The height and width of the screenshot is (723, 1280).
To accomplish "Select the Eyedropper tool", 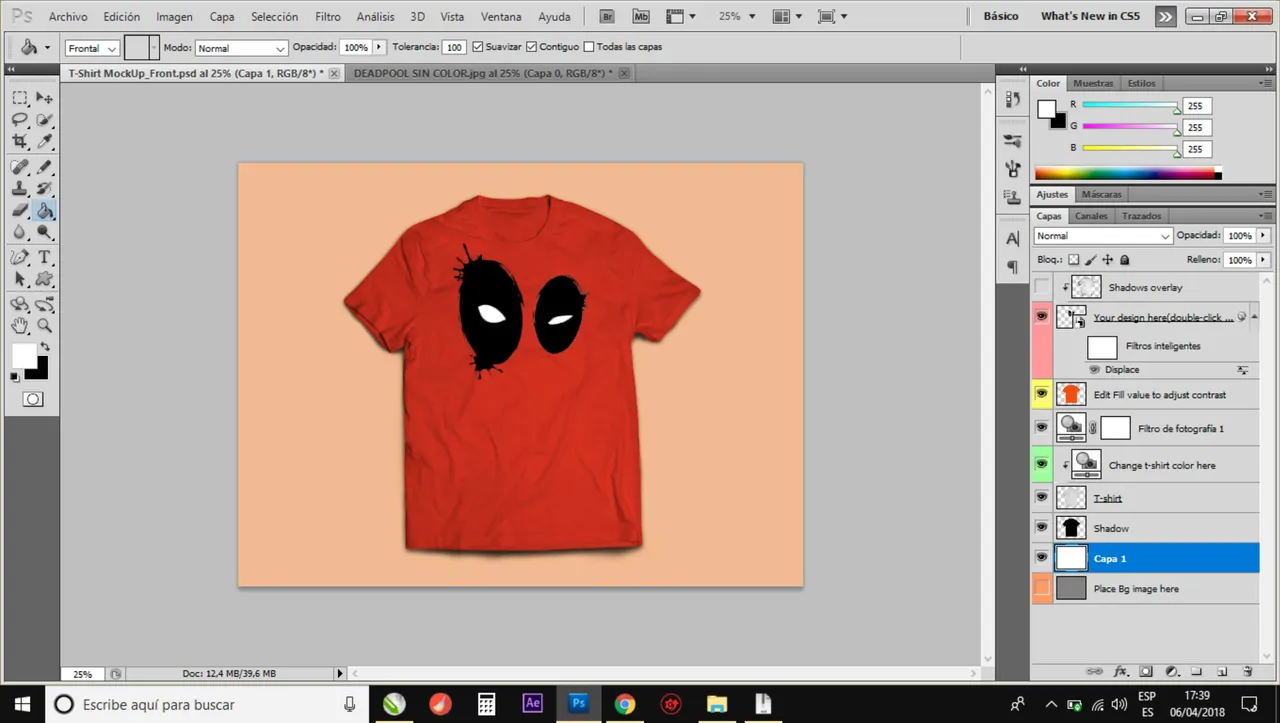I will pos(45,141).
